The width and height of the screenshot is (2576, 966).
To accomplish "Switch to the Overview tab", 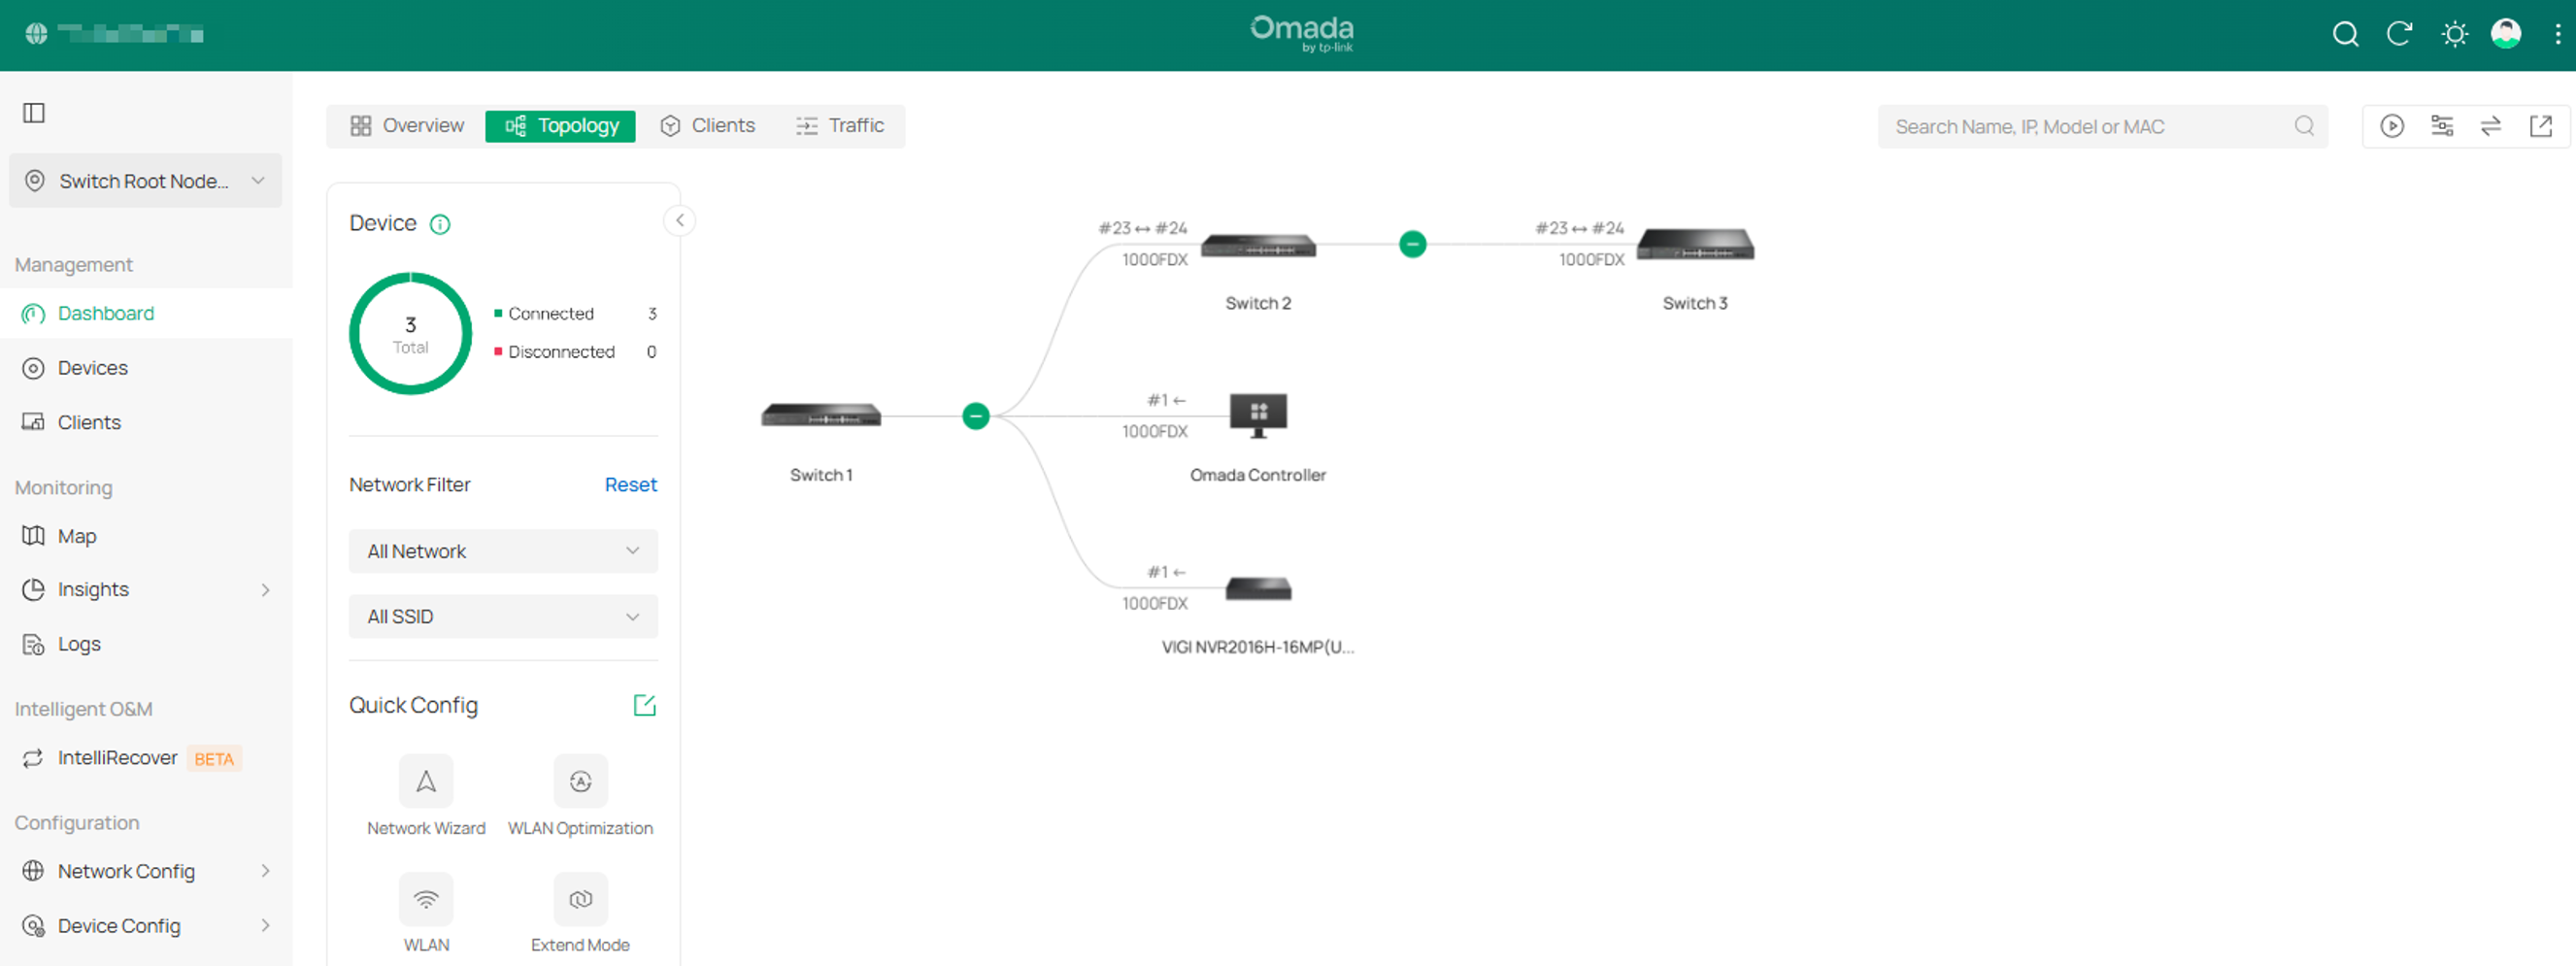I will 407,126.
